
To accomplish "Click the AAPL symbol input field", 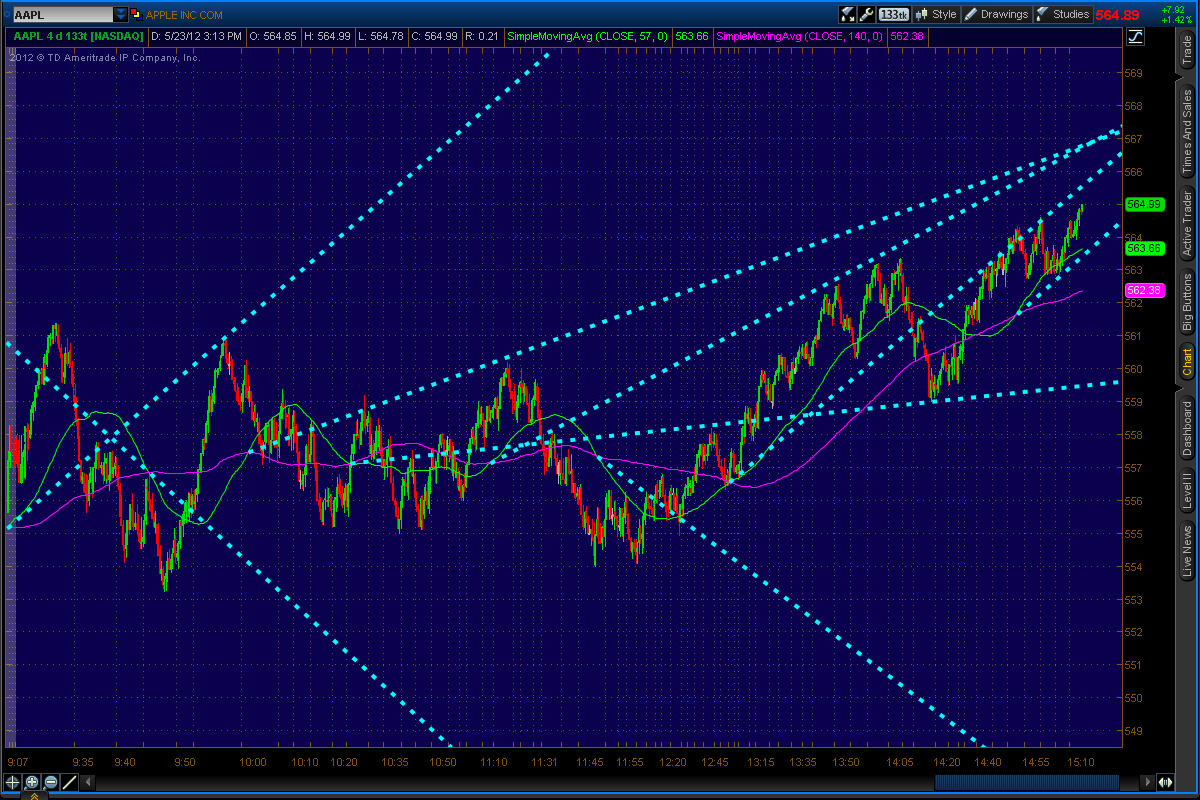I will [62, 15].
